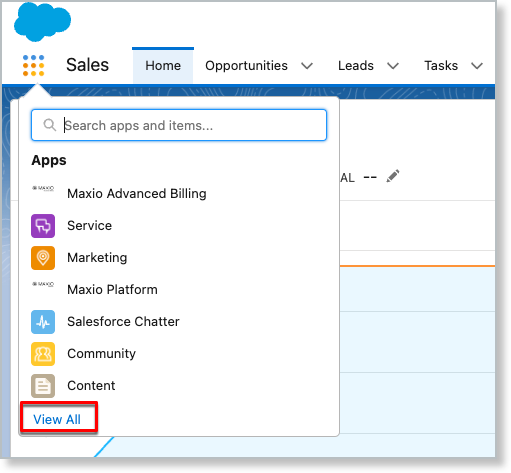Image resolution: width=511 pixels, height=473 pixels.
Task: Click the Apps section heading
Action: (x=49, y=161)
